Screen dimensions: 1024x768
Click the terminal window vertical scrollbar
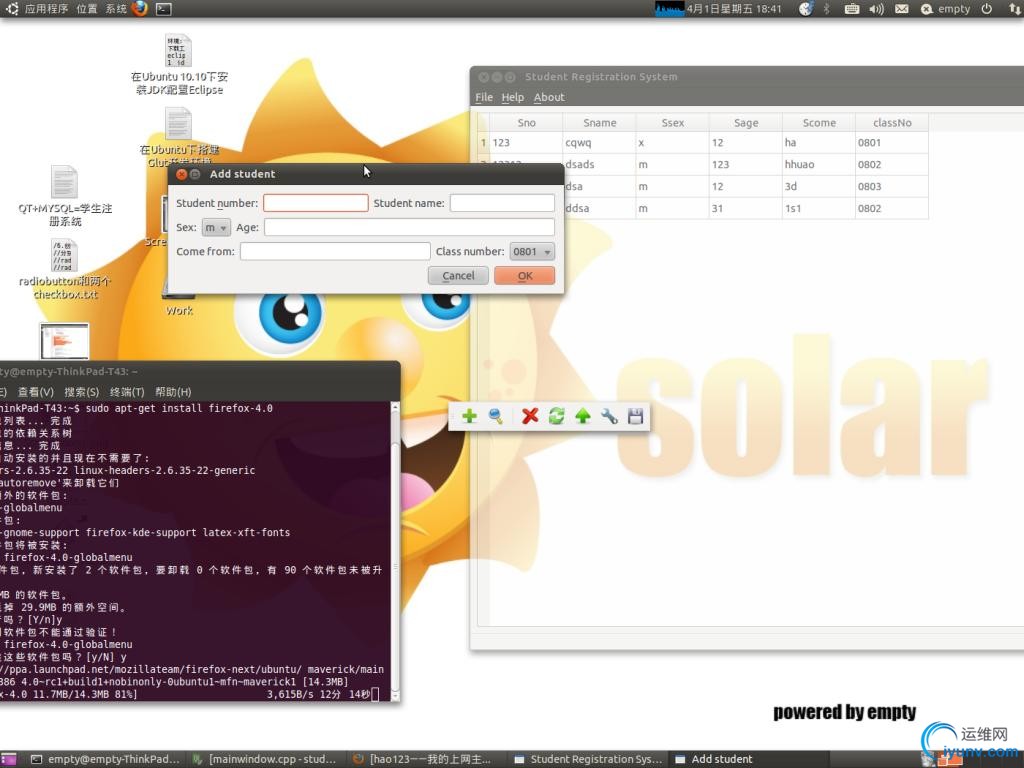point(394,551)
